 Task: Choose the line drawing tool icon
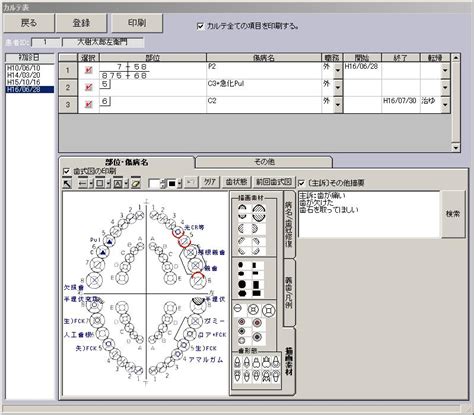83,183
